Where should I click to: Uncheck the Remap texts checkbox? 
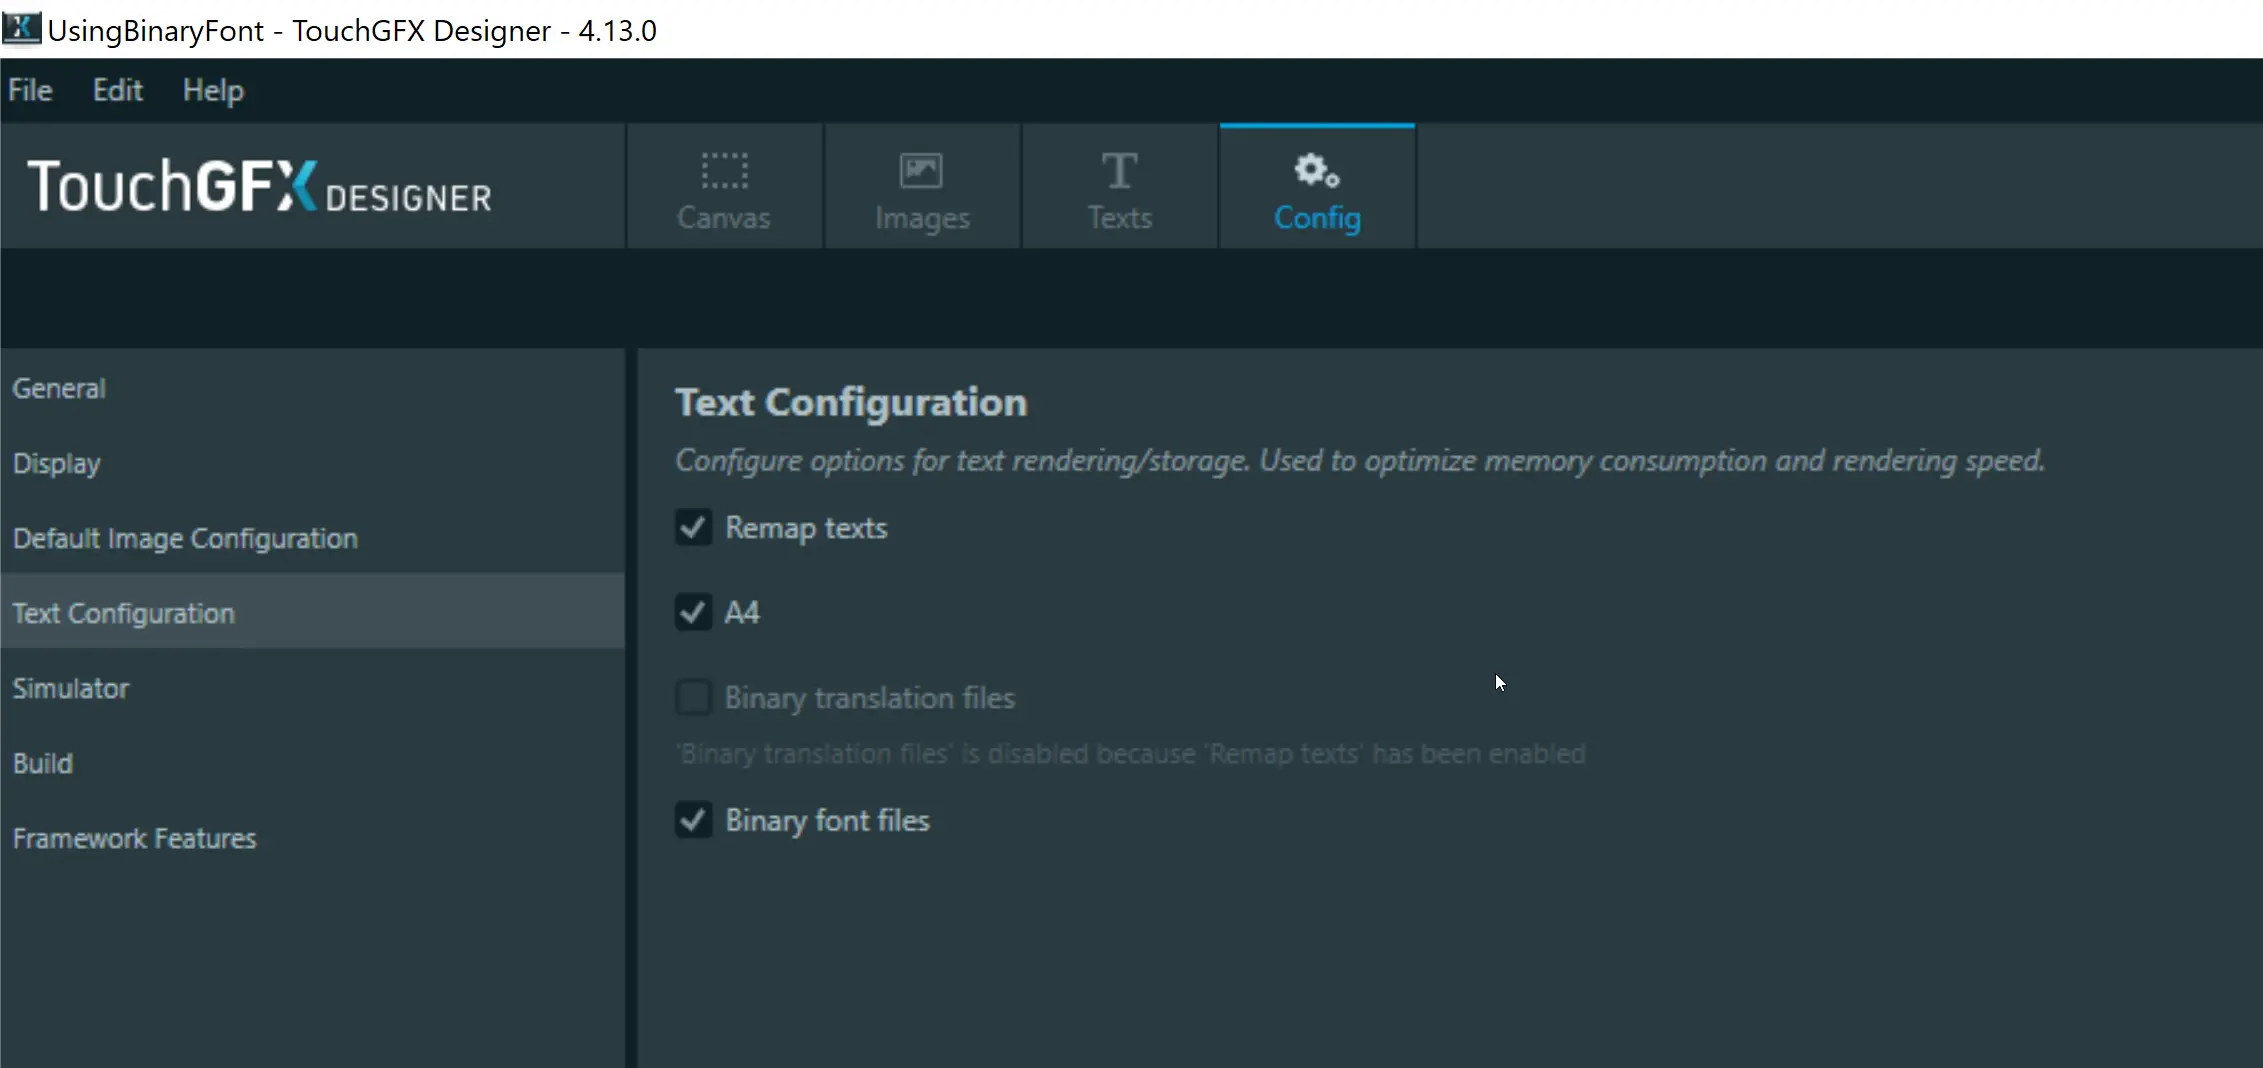click(x=693, y=527)
